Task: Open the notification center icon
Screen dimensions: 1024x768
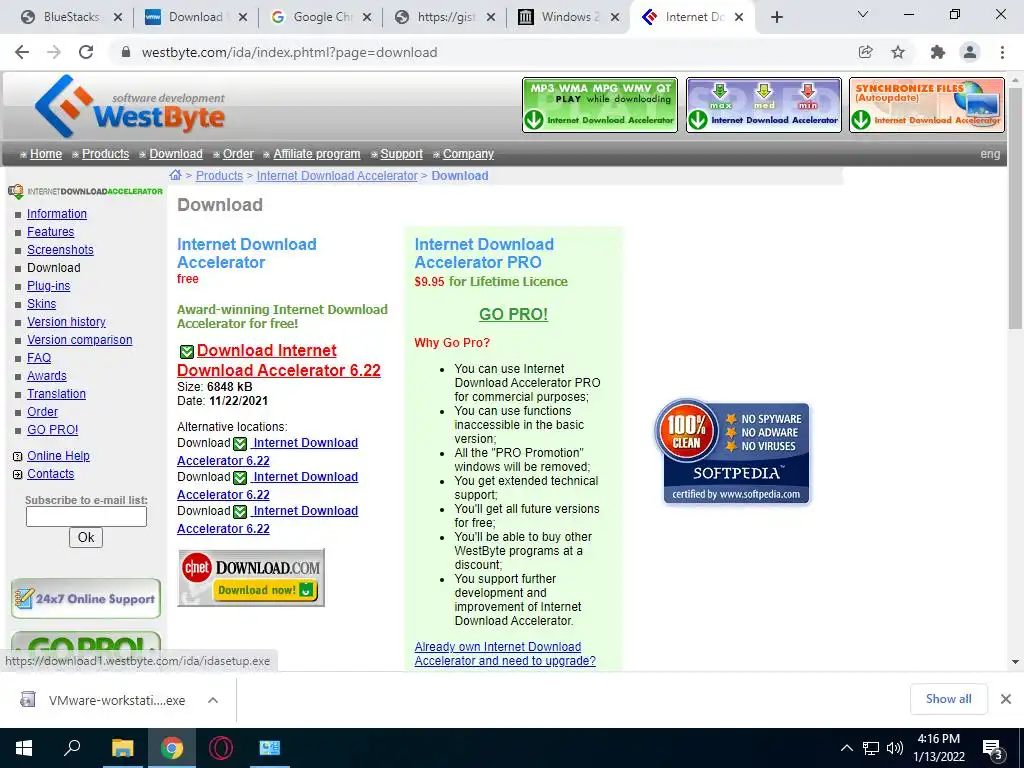Action: click(993, 750)
